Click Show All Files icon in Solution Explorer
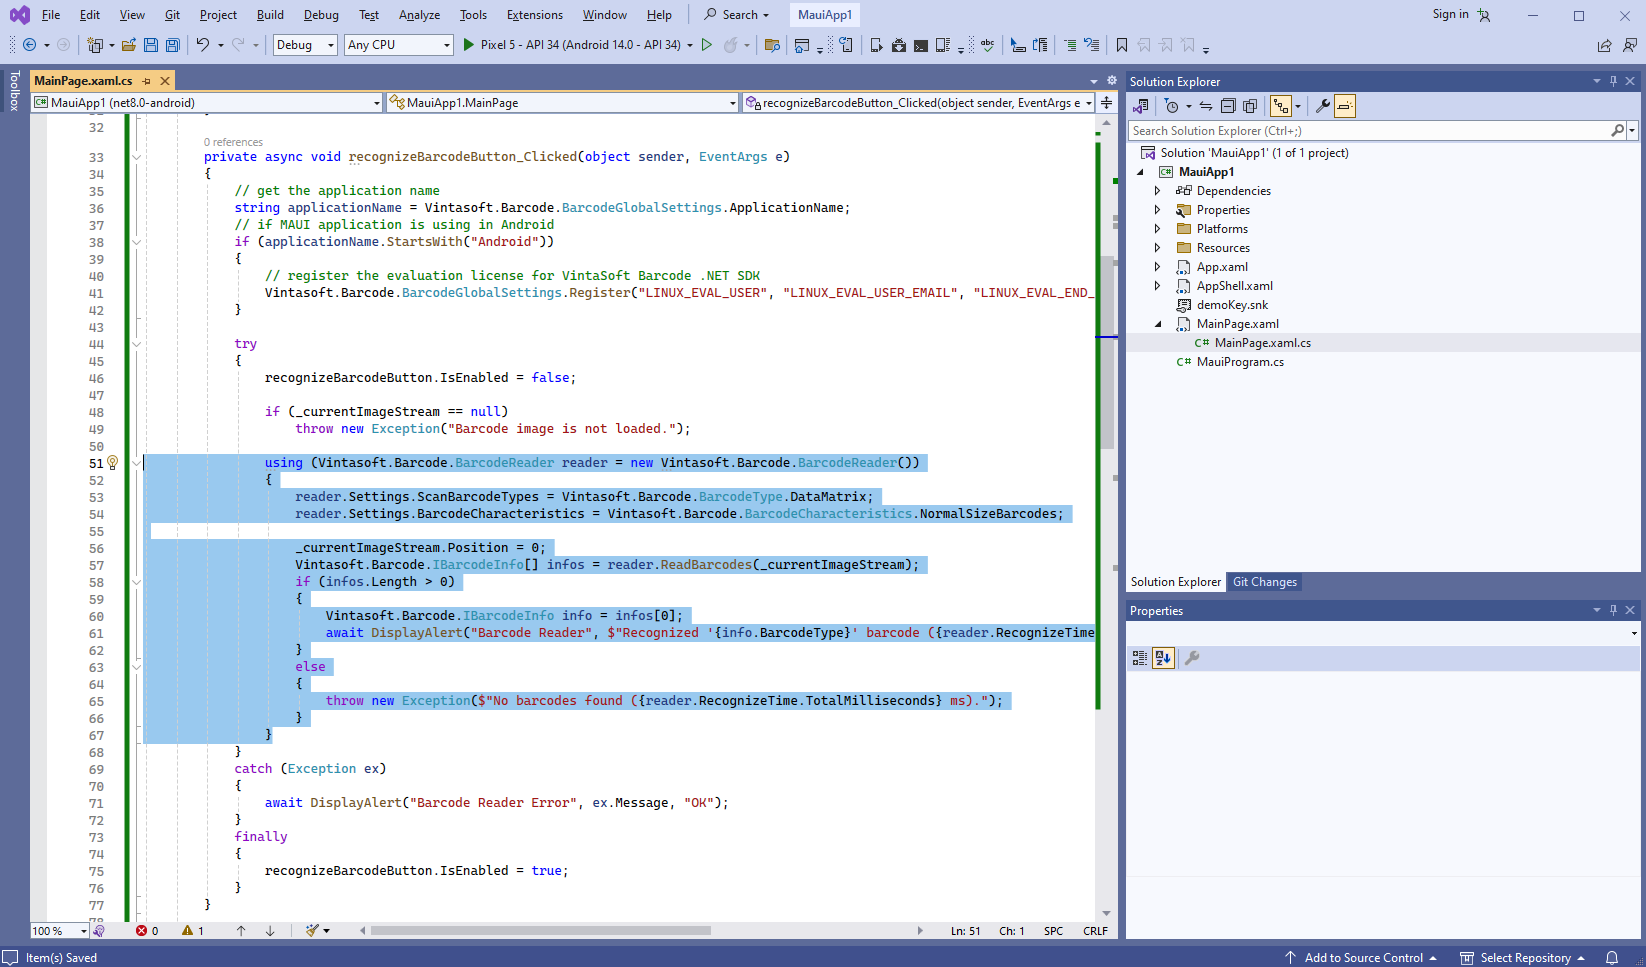Viewport: 1646px width, 967px height. point(1250,106)
